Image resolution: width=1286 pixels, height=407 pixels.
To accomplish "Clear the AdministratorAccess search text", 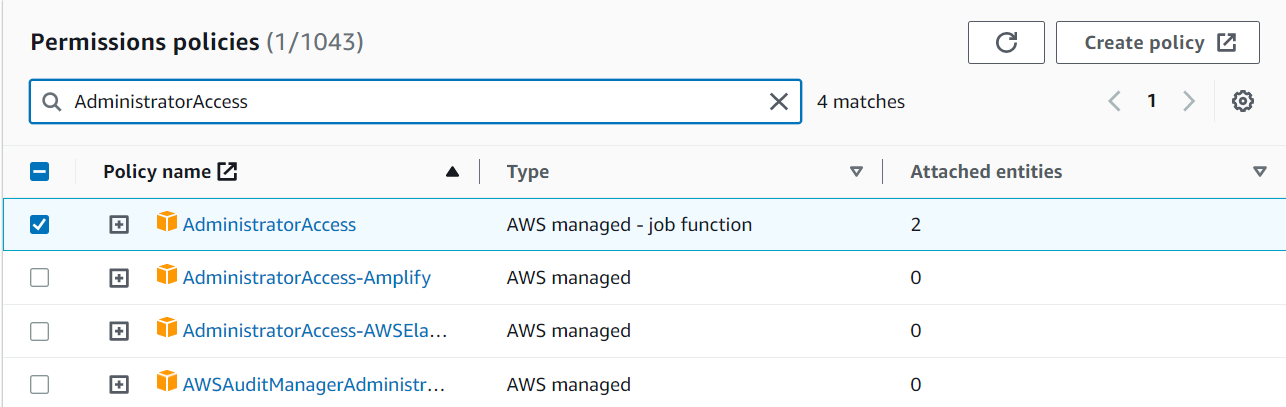I will 778,101.
